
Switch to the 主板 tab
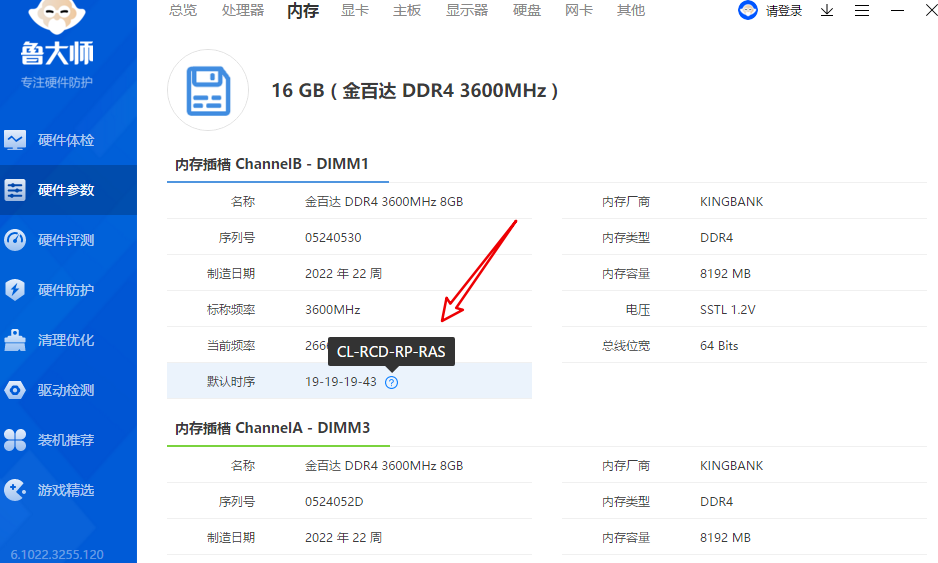click(407, 10)
